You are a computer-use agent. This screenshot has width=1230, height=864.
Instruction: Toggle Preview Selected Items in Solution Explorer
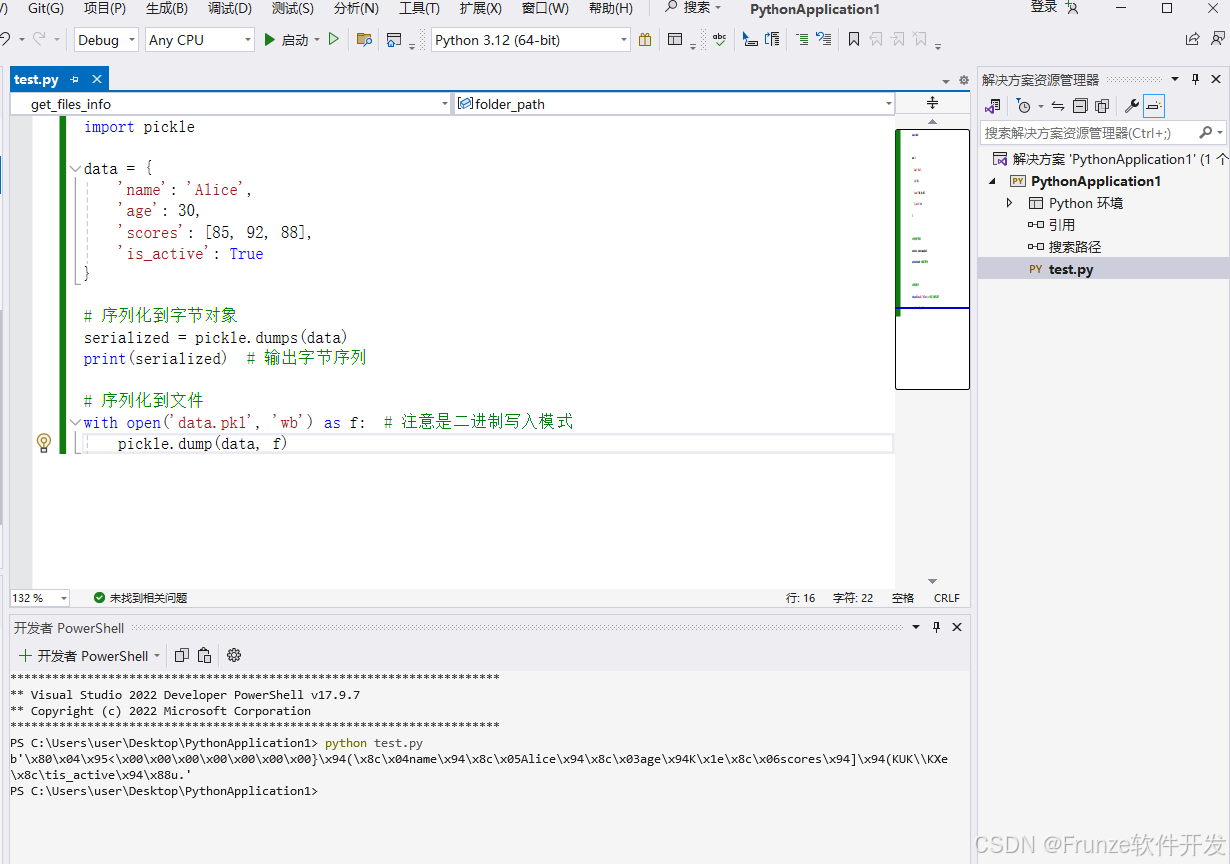click(1154, 106)
